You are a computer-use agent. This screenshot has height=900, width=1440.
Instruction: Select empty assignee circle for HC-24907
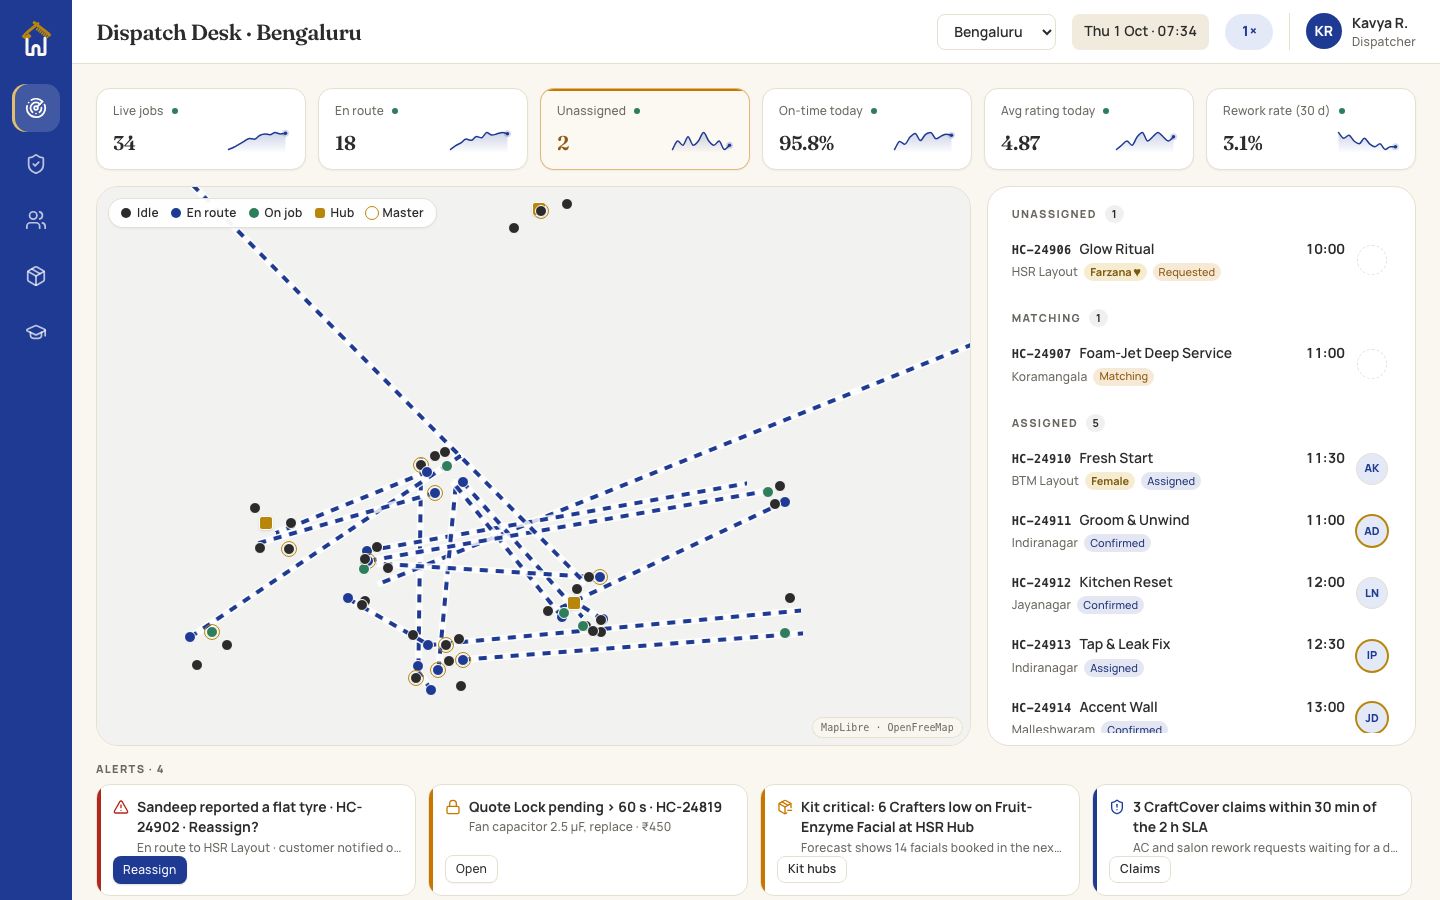(x=1371, y=364)
